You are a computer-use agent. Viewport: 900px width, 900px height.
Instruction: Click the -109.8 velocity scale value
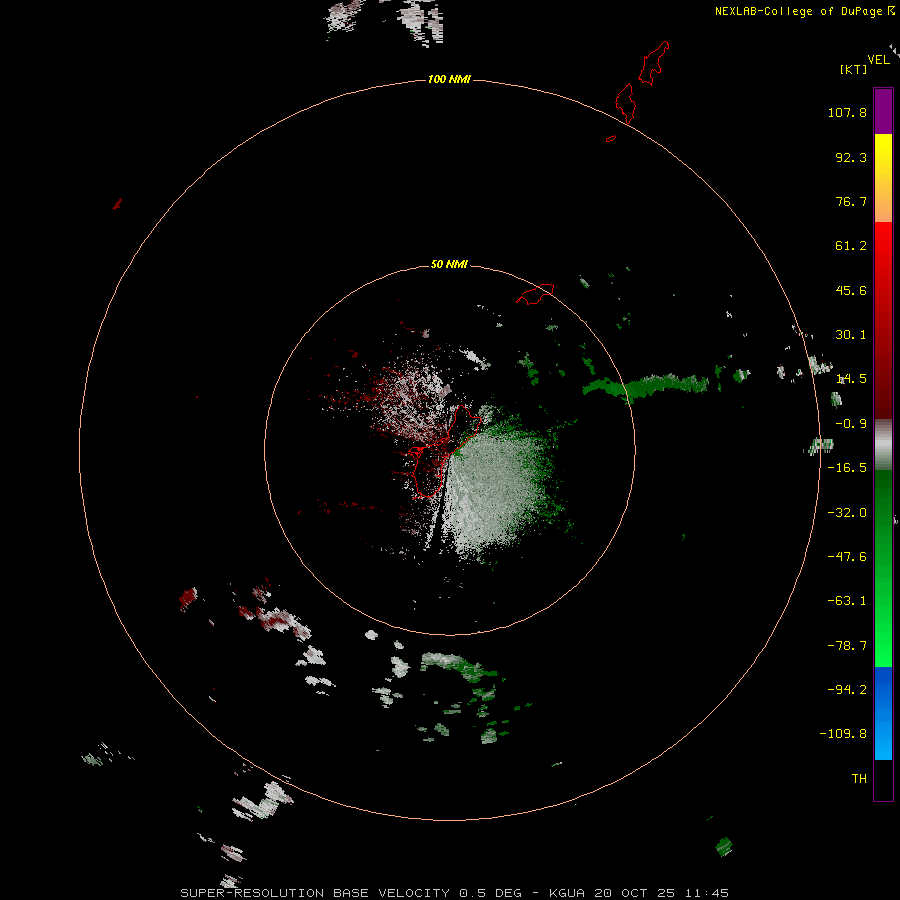pos(843,734)
